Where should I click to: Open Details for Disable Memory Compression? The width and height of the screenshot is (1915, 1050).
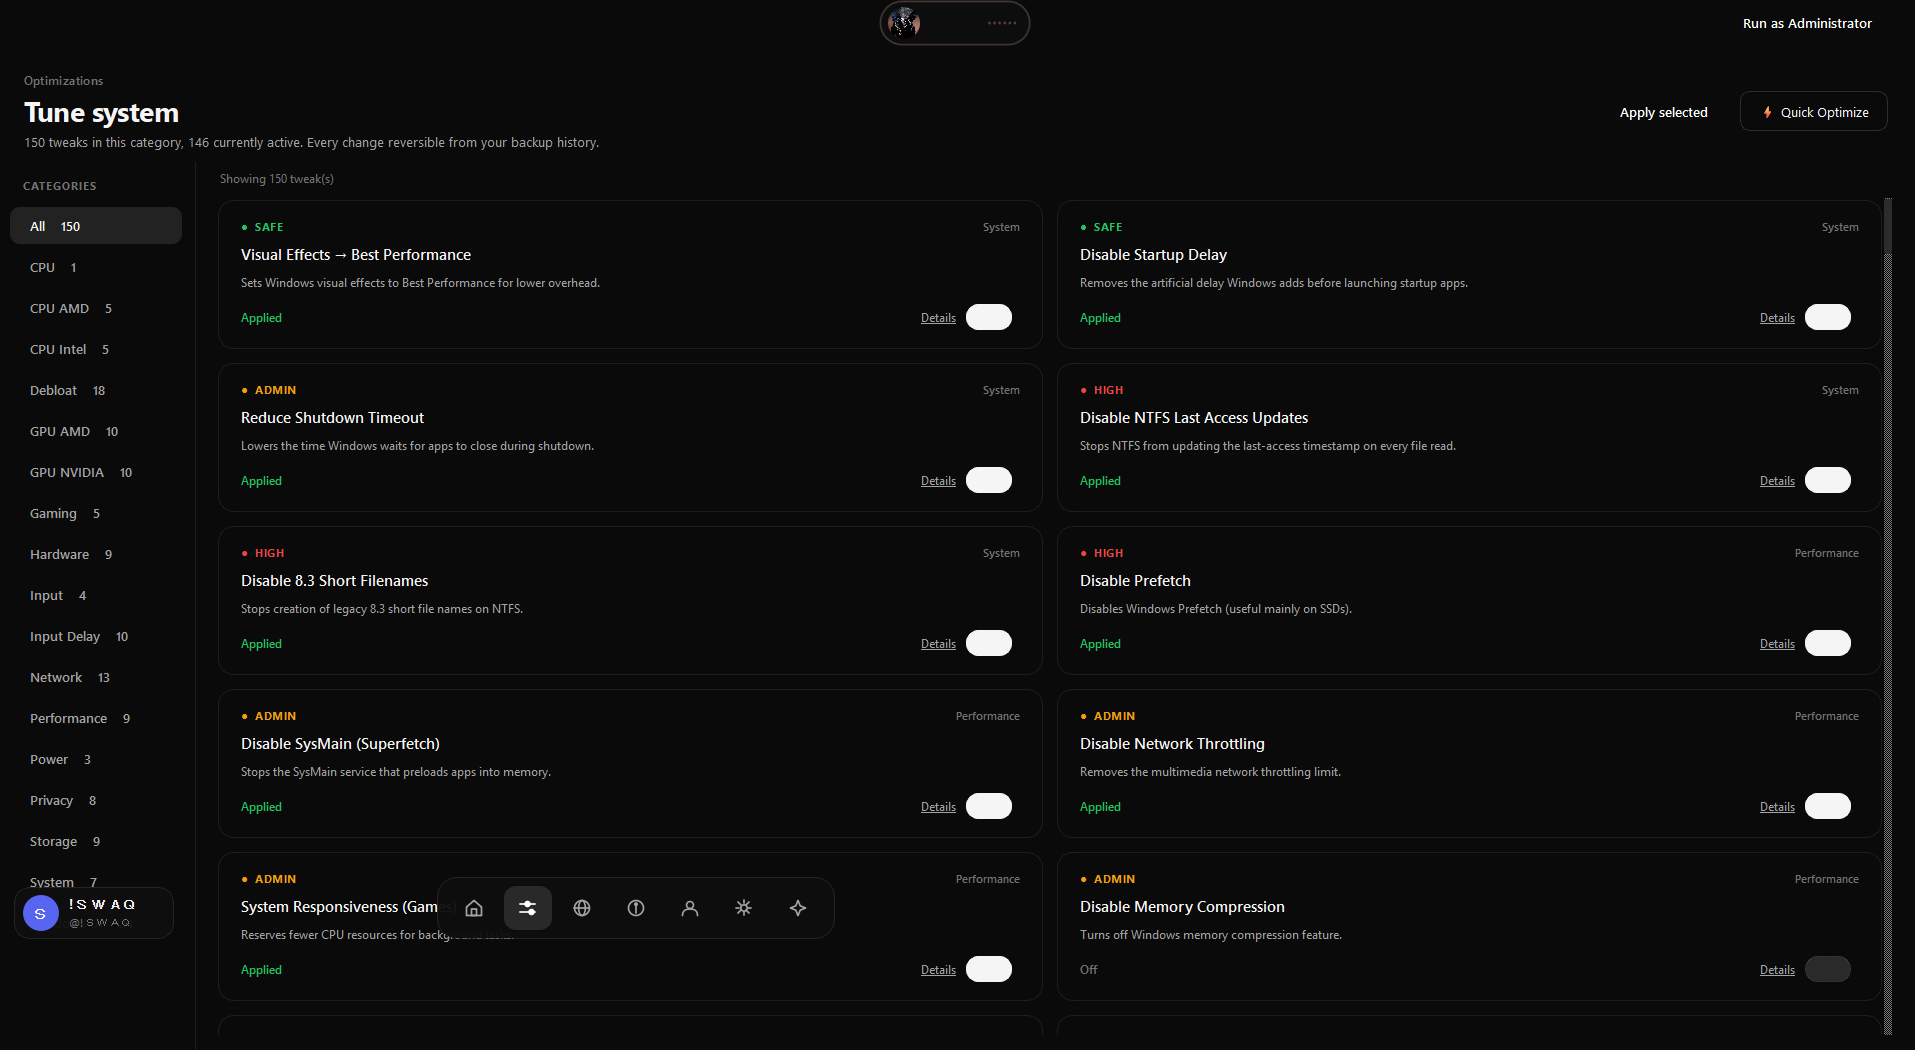click(x=1777, y=970)
